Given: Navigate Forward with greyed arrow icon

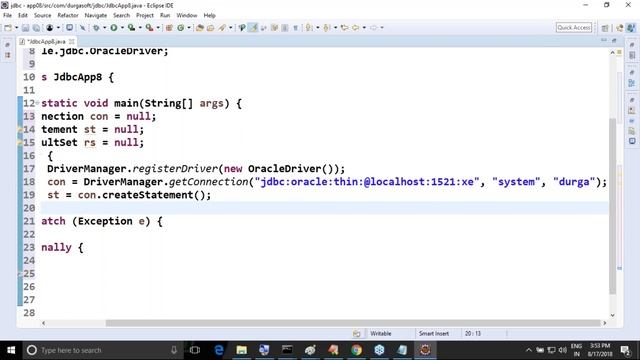Looking at the screenshot, I should tap(373, 28).
